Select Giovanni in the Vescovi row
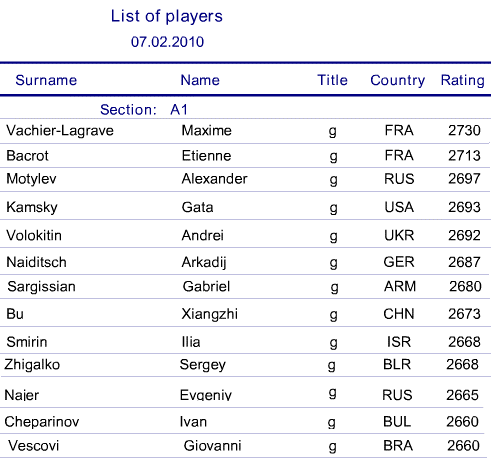Image resolution: width=503 pixels, height=459 pixels. [212, 446]
